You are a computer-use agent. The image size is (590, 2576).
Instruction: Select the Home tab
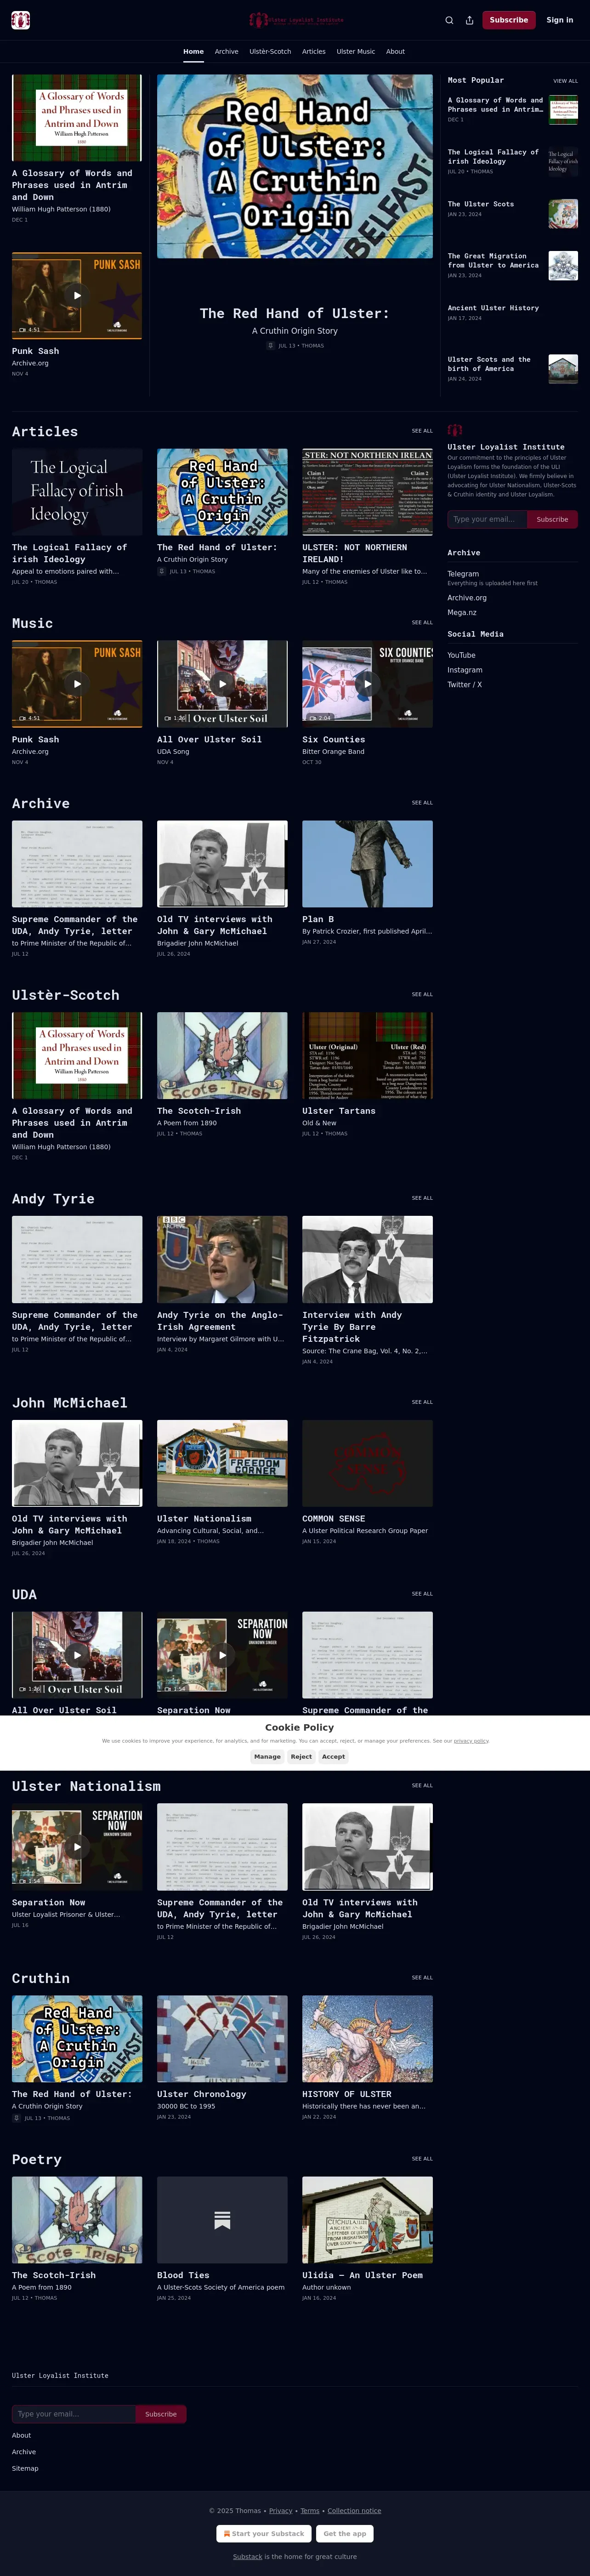[193, 51]
